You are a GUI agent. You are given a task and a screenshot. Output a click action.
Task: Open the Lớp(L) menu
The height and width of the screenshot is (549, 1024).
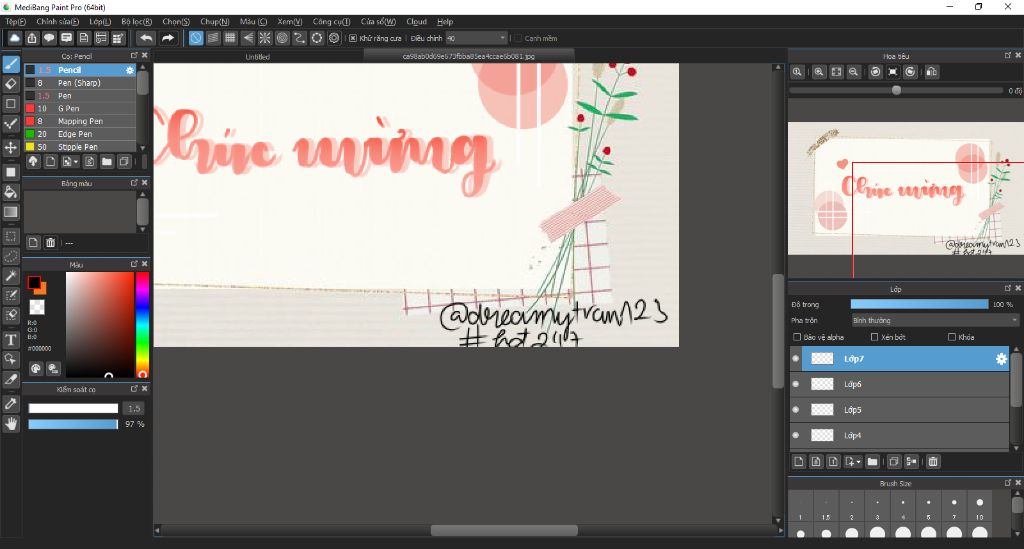tap(101, 22)
